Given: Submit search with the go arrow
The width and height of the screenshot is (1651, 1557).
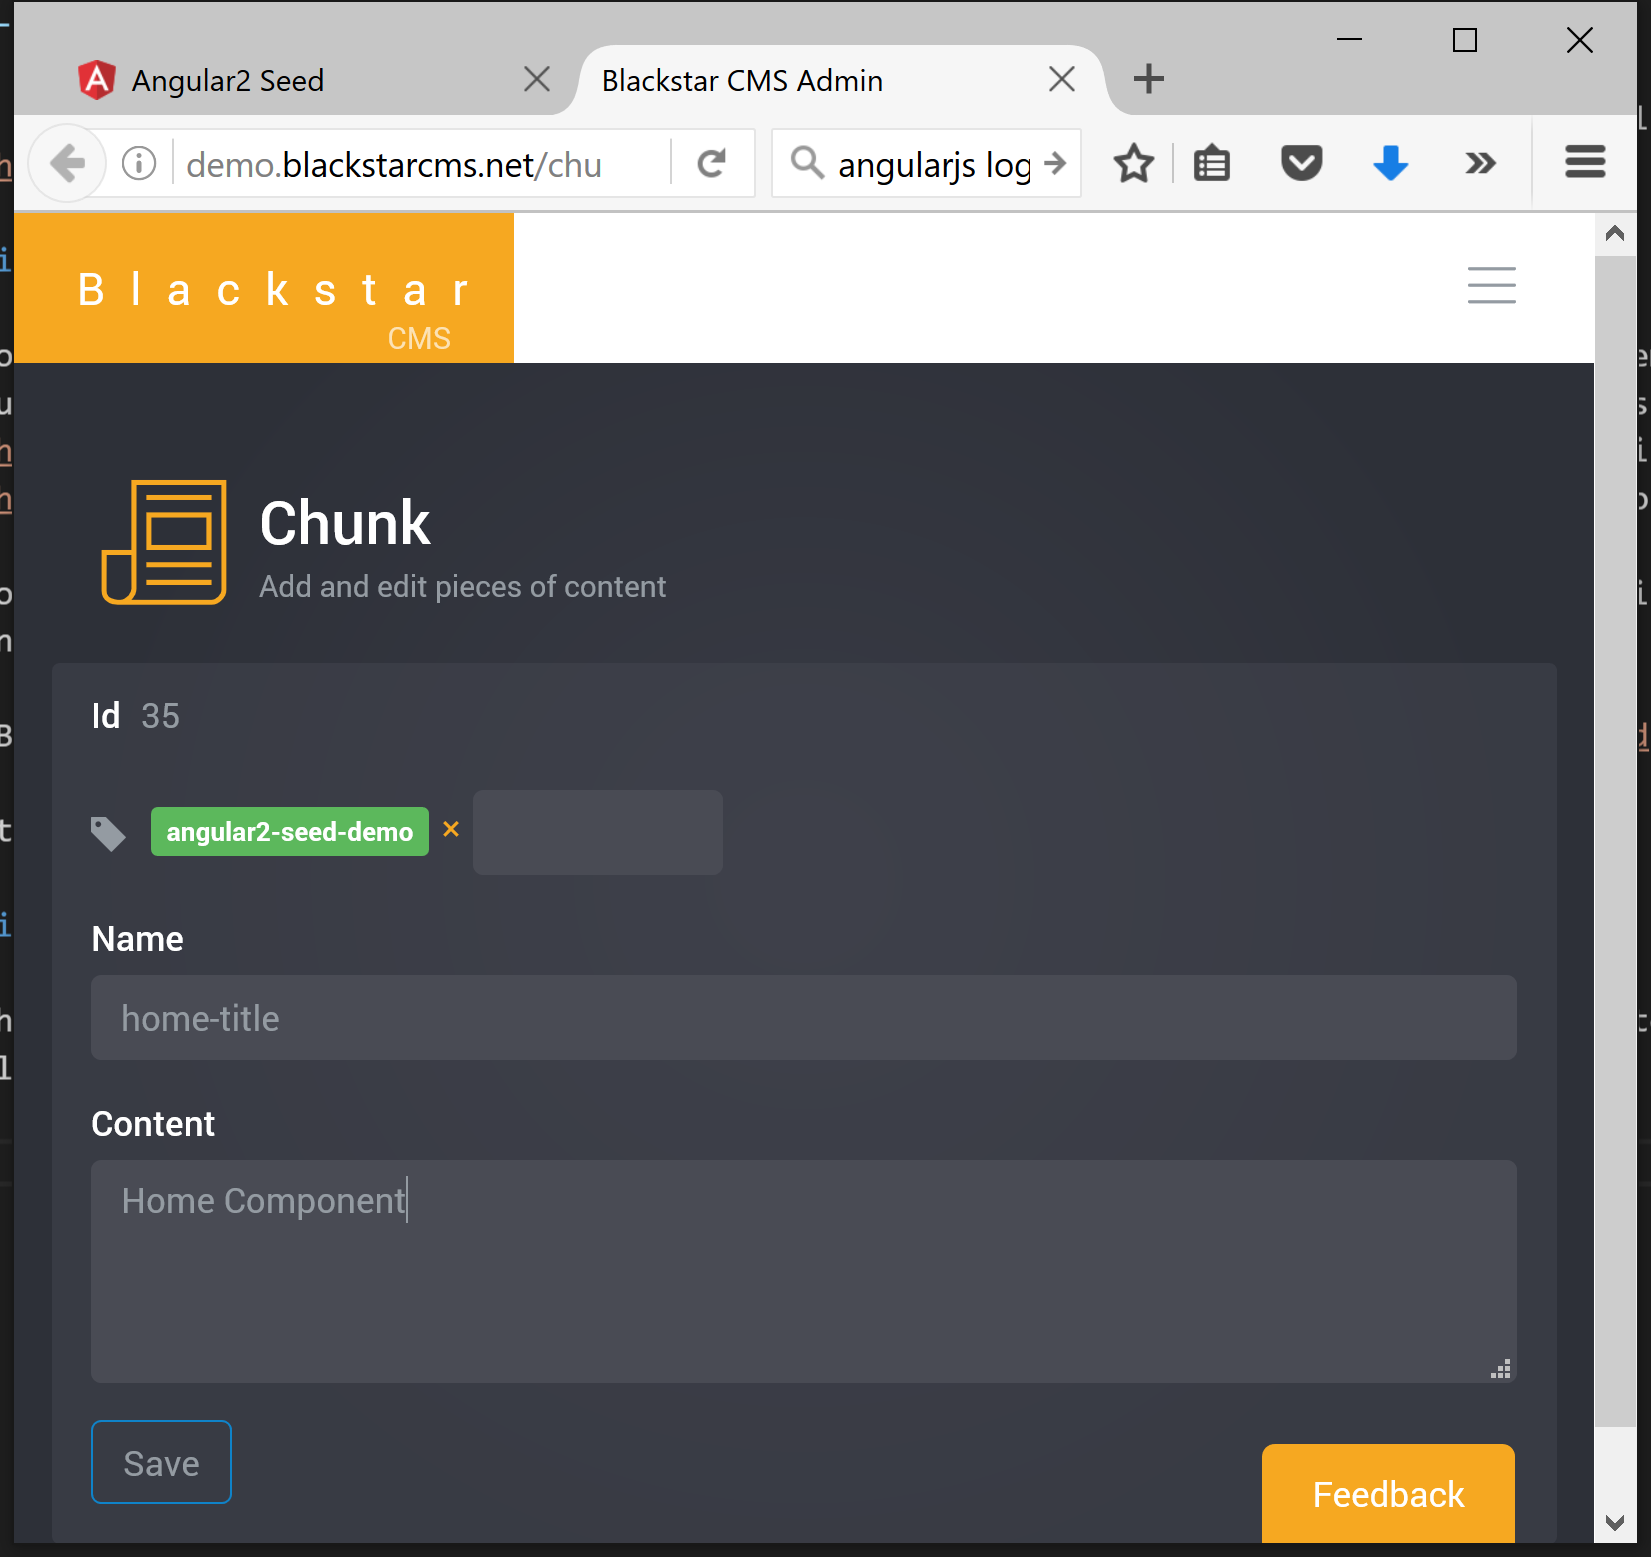Looking at the screenshot, I should coord(1055,162).
